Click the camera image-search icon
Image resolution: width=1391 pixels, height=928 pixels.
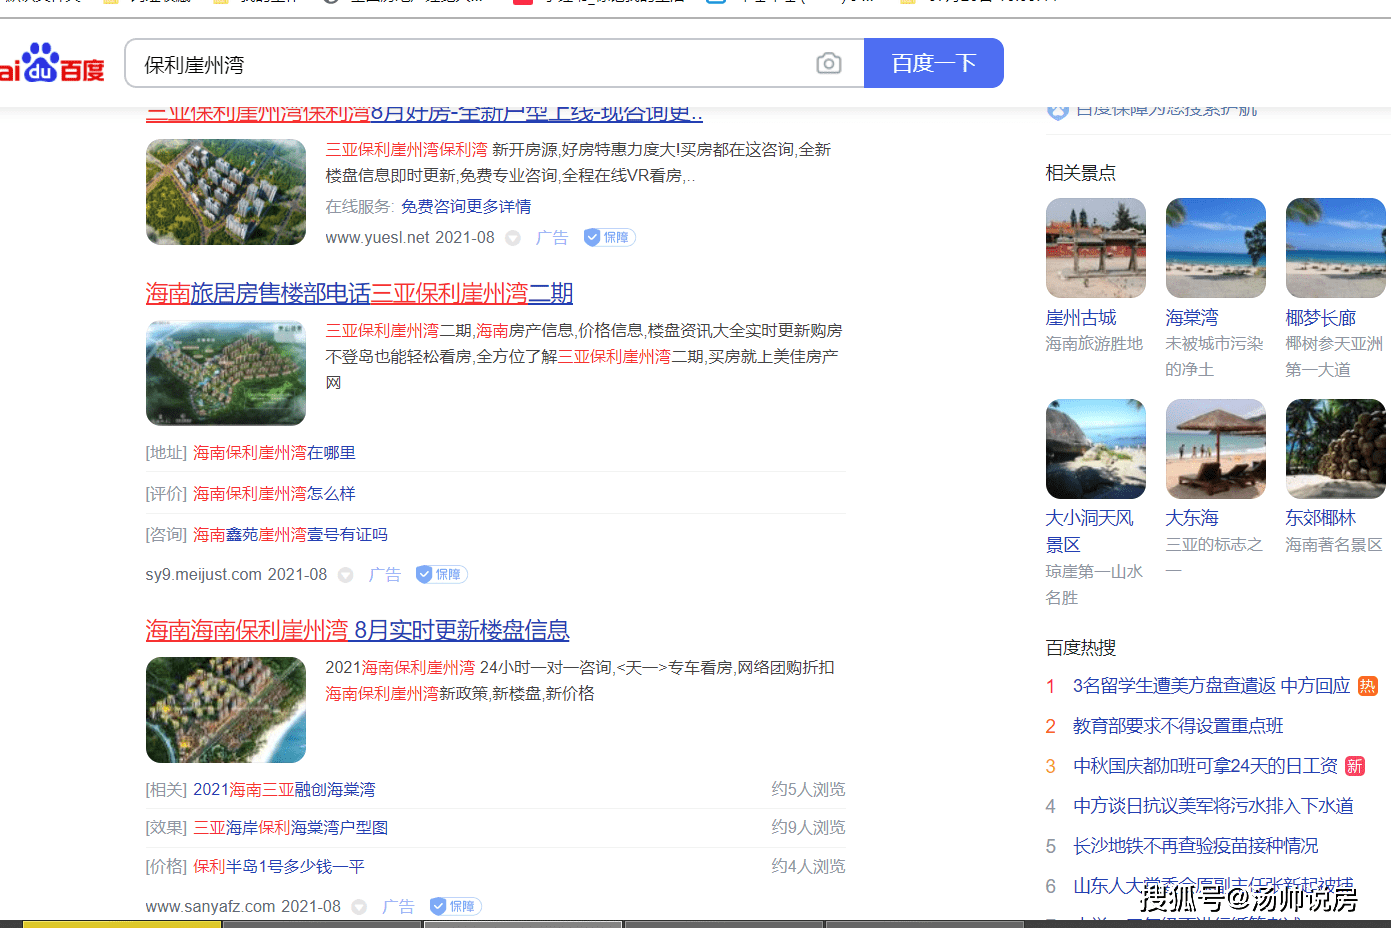pyautogui.click(x=828, y=64)
